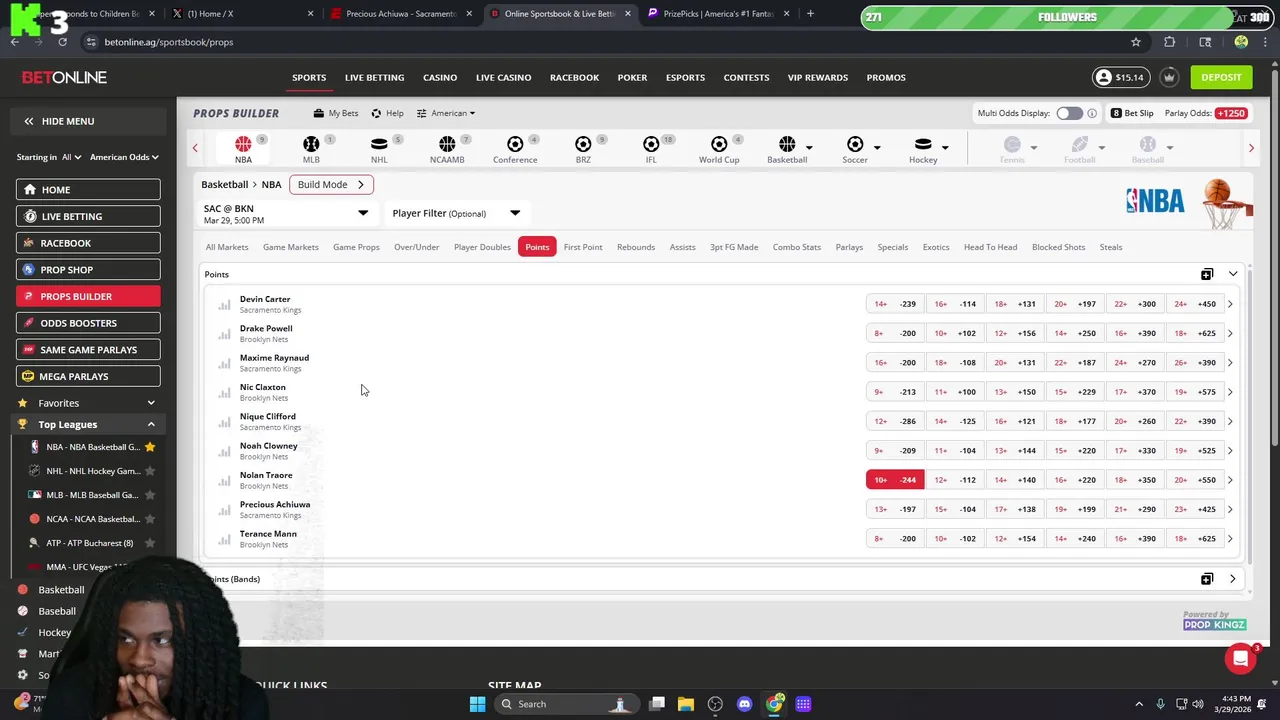Screen dimensions: 1280x720
Task: Click the multi-view icon in Points header
Action: pyautogui.click(x=1207, y=274)
